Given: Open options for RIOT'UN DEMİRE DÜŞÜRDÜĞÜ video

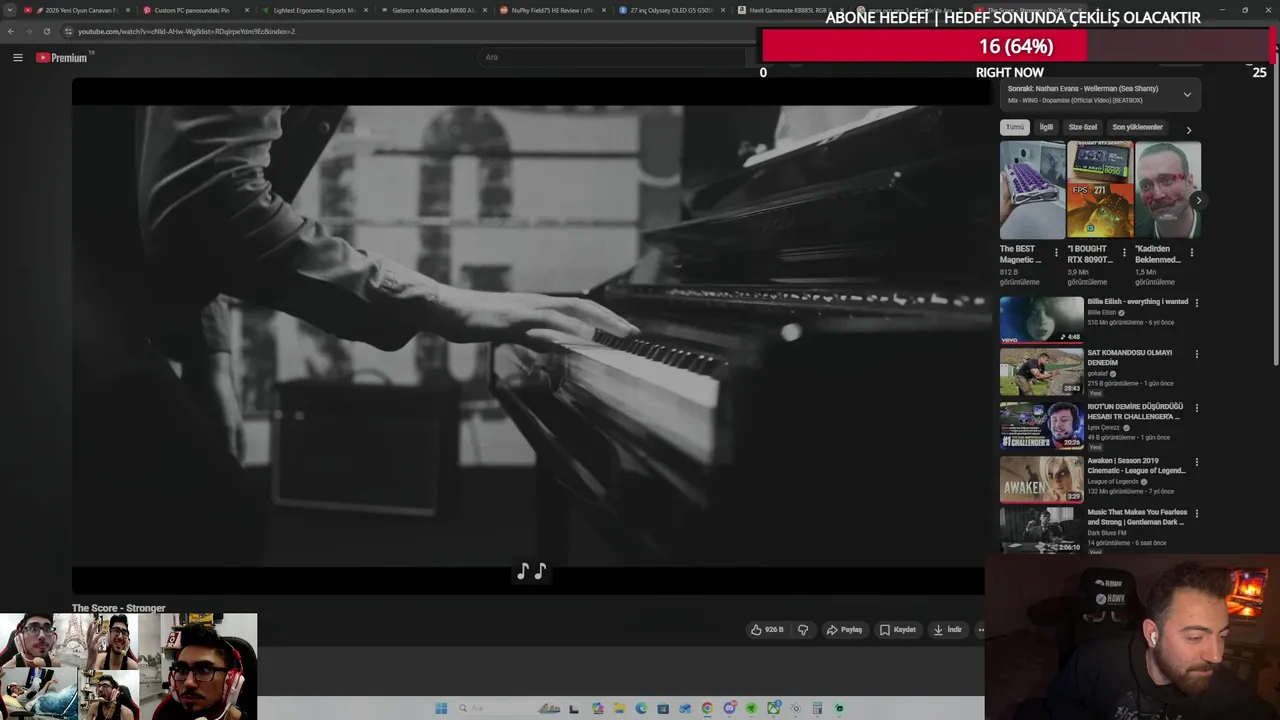Looking at the screenshot, I should [x=1197, y=408].
